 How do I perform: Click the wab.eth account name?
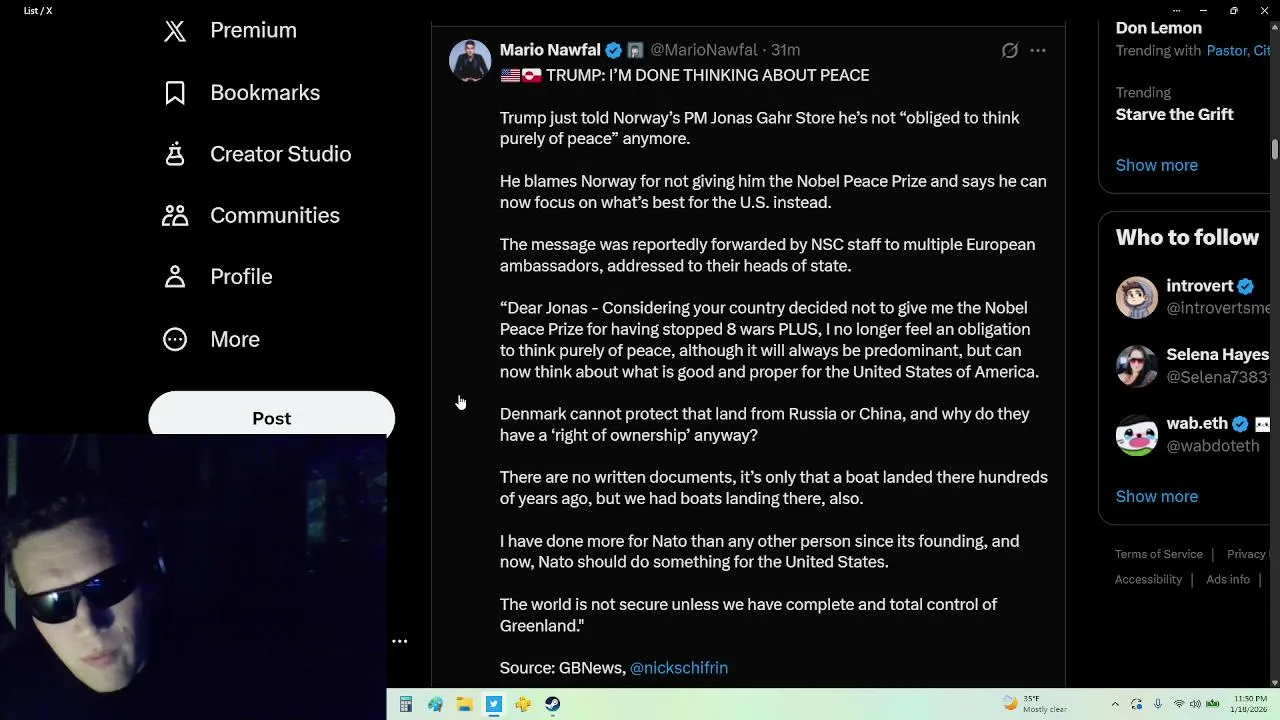[x=1197, y=424]
